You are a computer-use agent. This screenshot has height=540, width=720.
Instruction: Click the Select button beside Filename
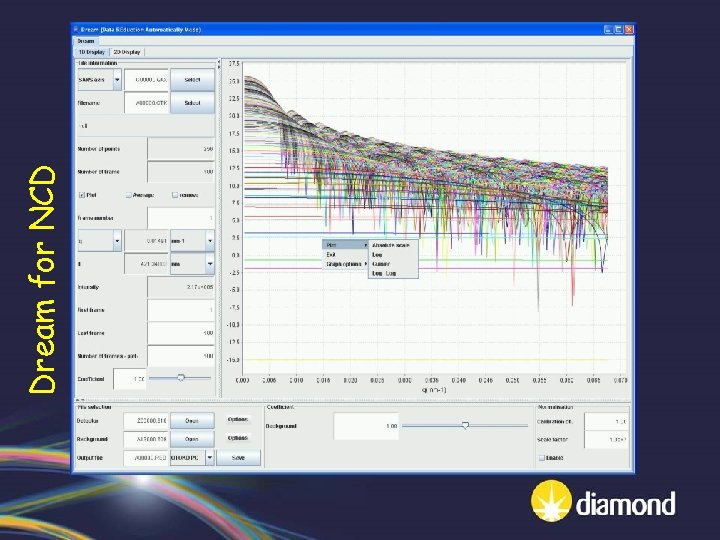pyautogui.click(x=192, y=102)
